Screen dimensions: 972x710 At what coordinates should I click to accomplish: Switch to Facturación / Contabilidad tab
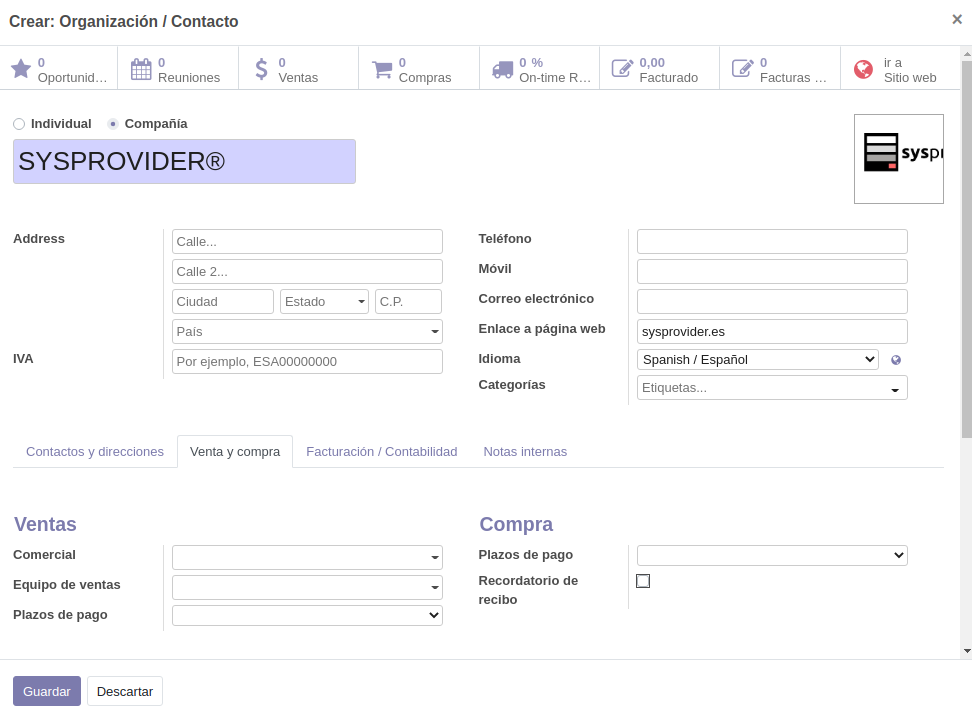pos(381,452)
